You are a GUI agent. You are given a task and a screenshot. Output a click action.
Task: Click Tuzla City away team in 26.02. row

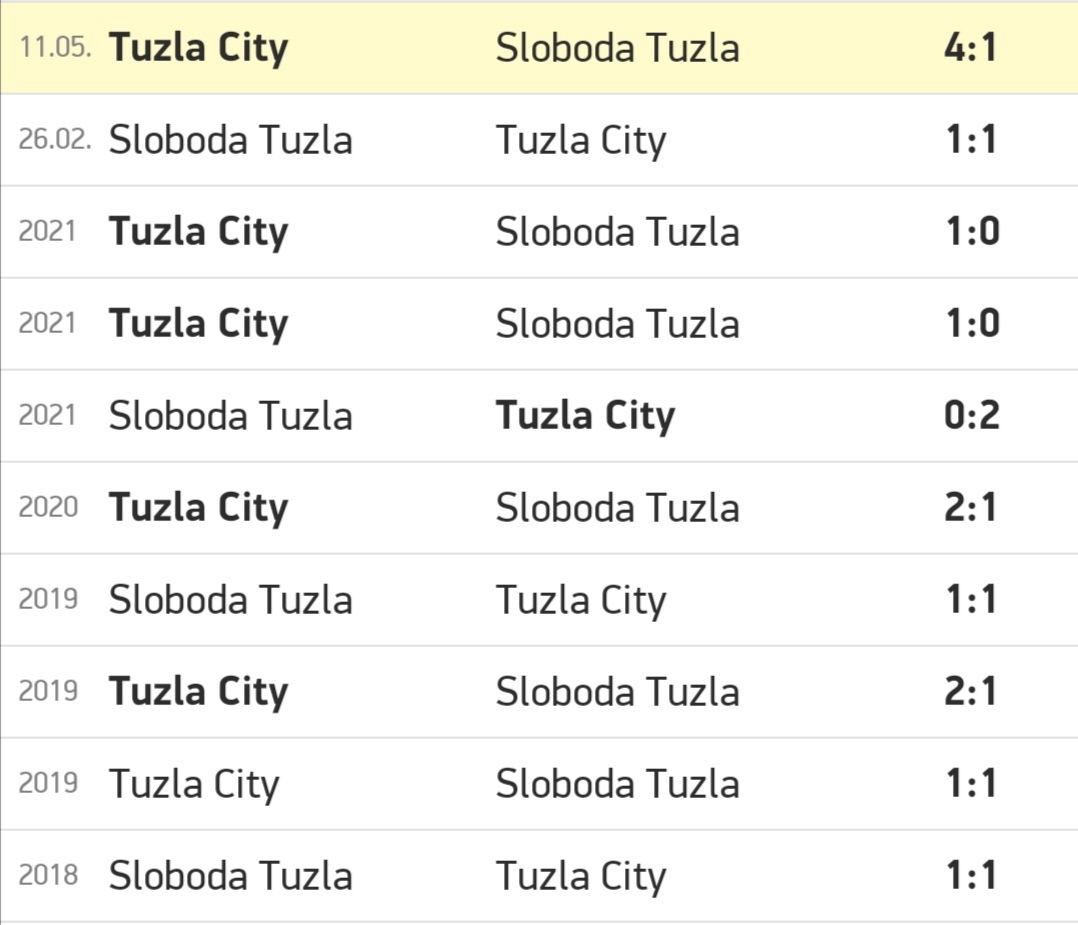point(581,141)
